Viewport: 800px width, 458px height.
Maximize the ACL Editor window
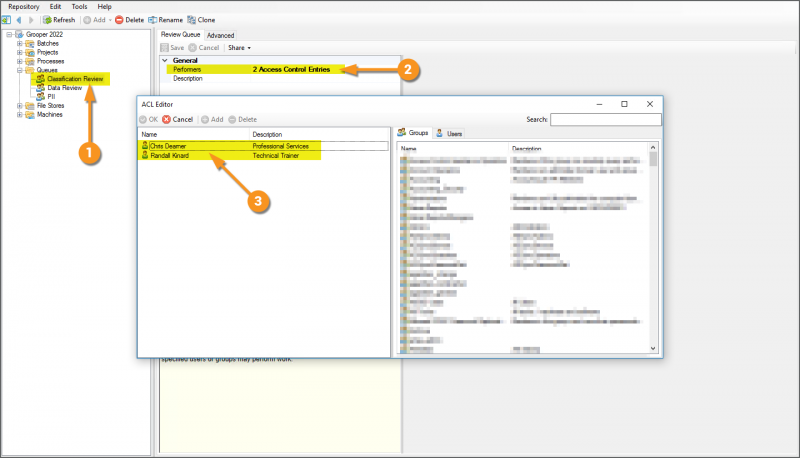(624, 104)
